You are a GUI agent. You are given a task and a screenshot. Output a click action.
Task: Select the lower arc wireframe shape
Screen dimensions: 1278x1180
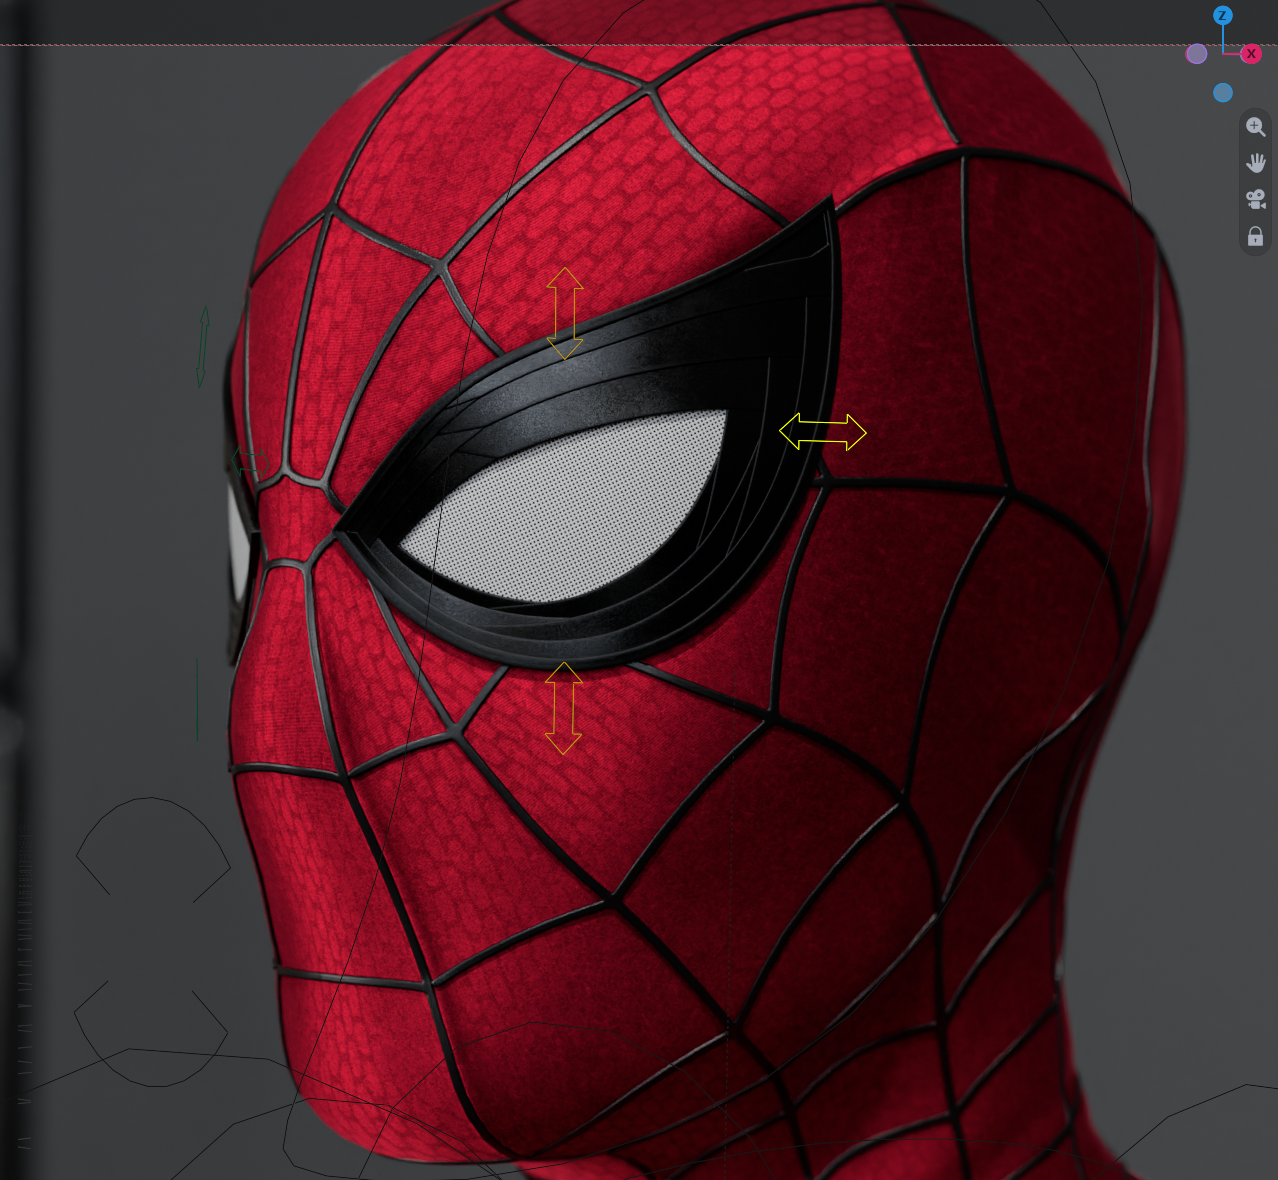150,1033
